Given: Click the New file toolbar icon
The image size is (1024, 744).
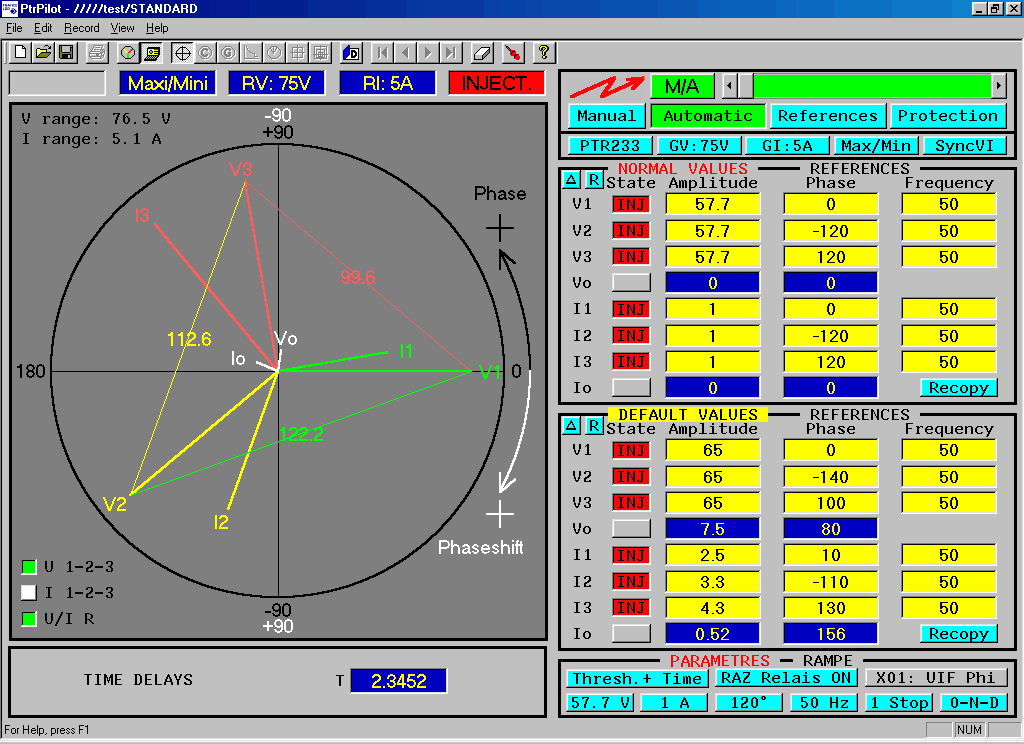Looking at the screenshot, I should [20, 52].
